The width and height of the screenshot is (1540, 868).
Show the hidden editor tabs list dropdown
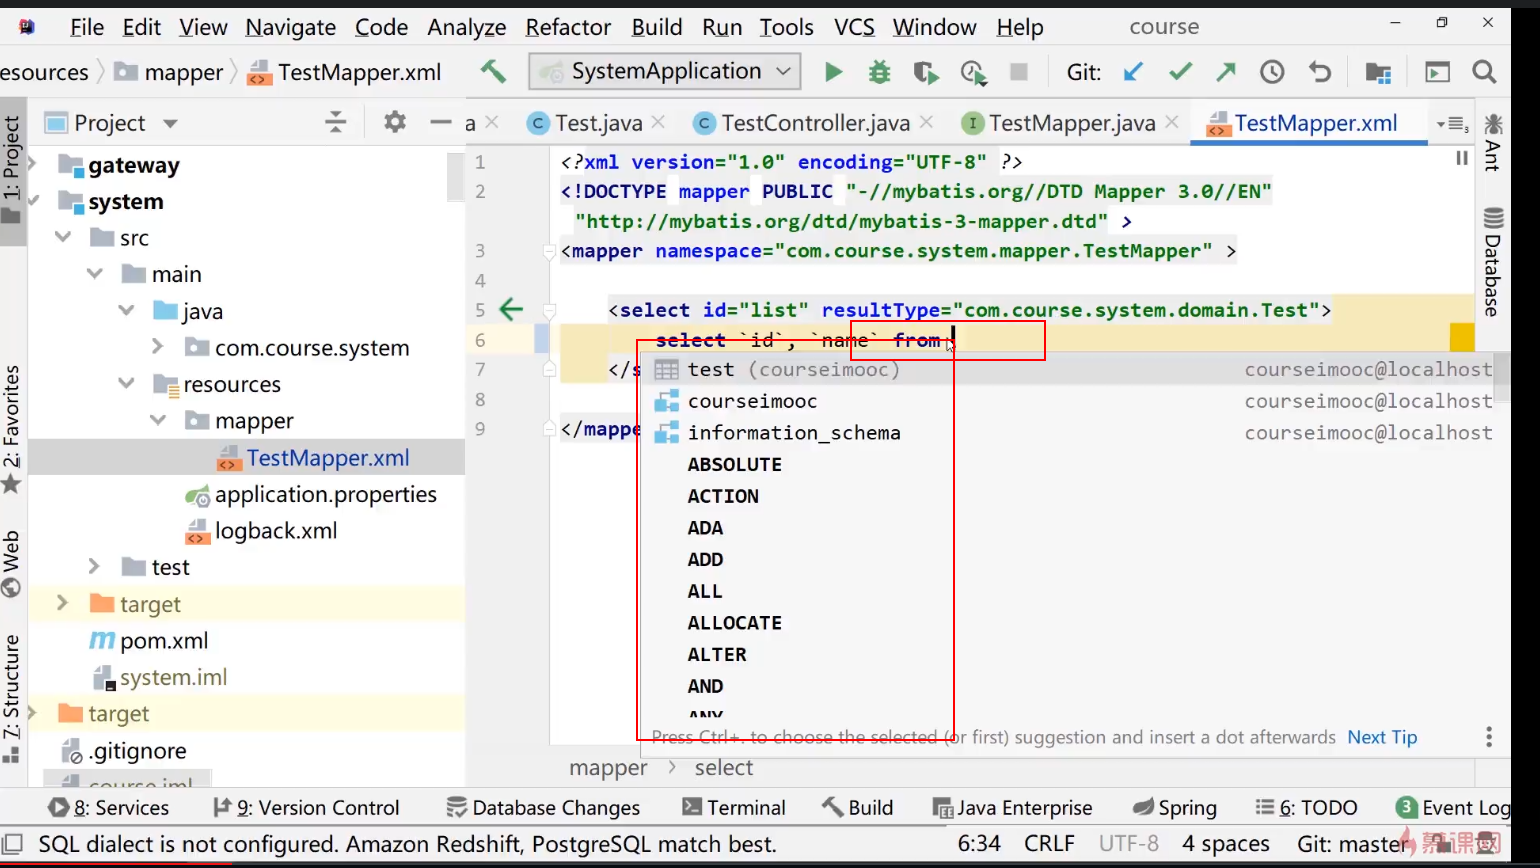tap(1453, 123)
